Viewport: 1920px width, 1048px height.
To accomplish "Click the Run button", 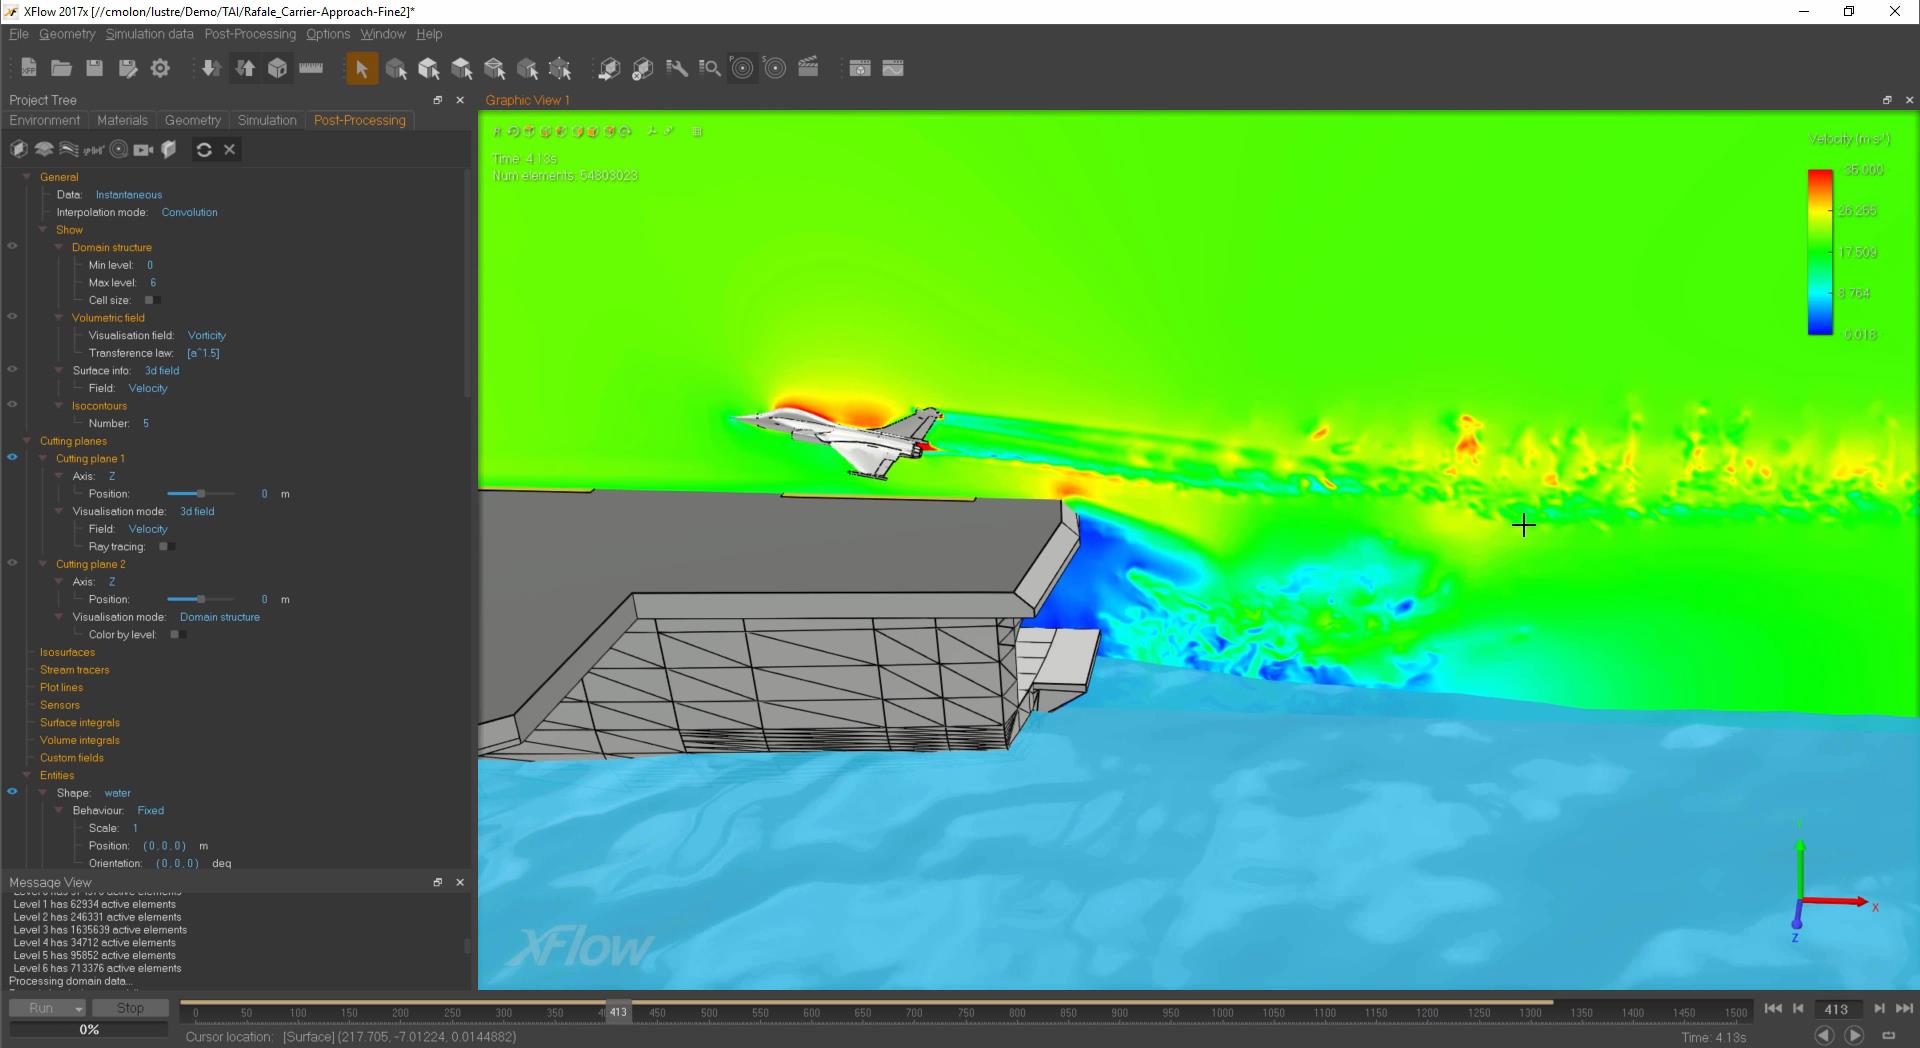I will click(x=41, y=1008).
